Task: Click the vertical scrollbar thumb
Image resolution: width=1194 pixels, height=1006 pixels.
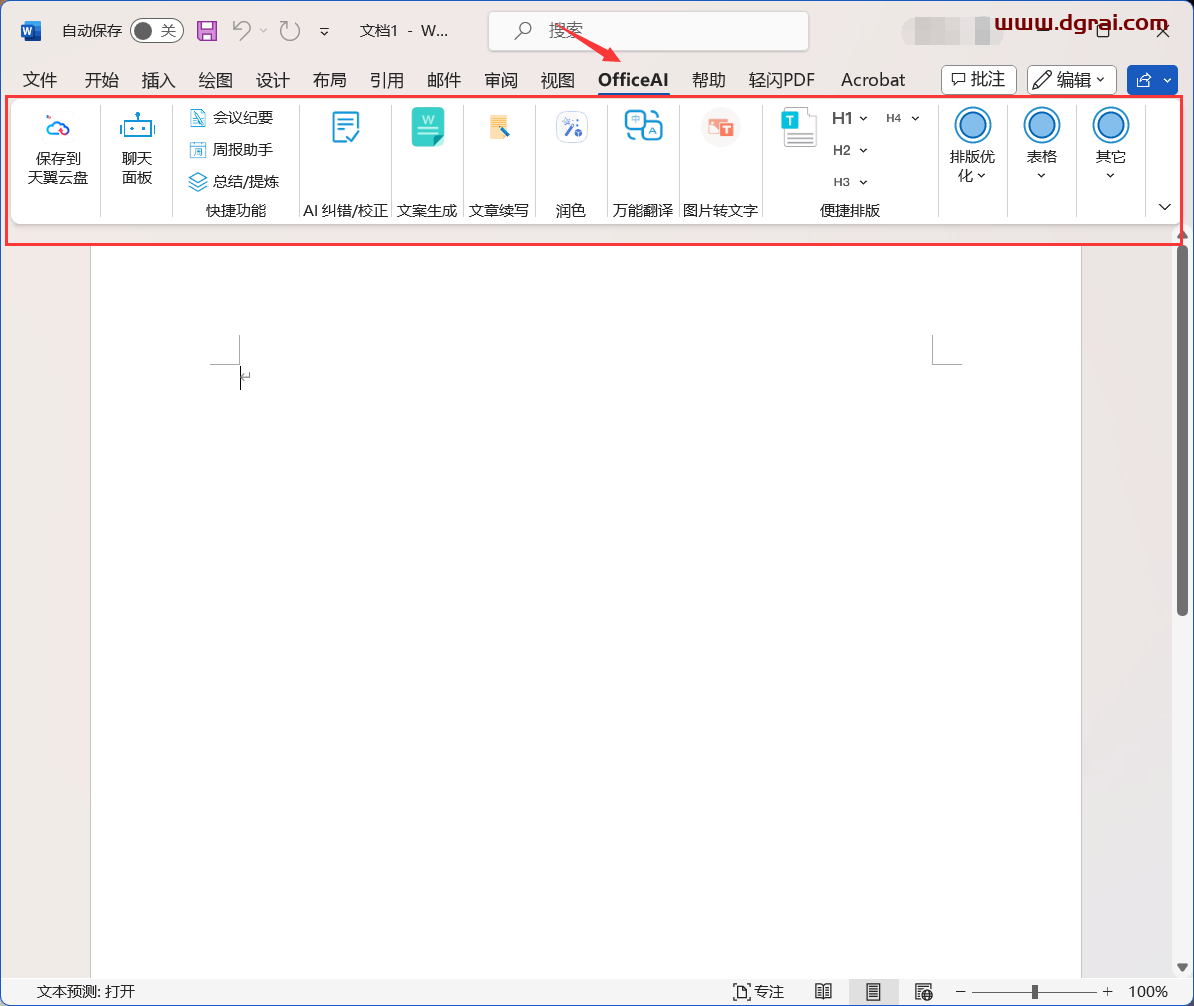Action: click(1182, 430)
